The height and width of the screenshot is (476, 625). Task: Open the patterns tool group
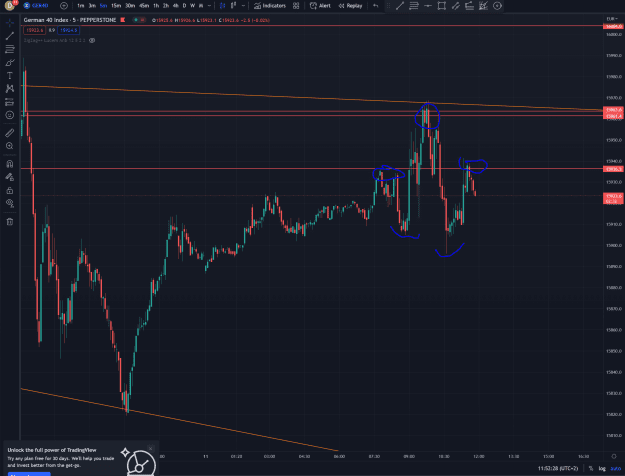click(x=10, y=89)
